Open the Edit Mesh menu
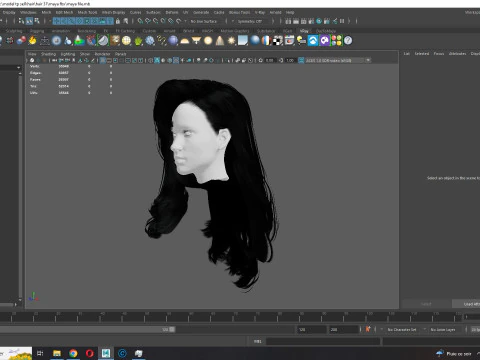 click(64, 12)
